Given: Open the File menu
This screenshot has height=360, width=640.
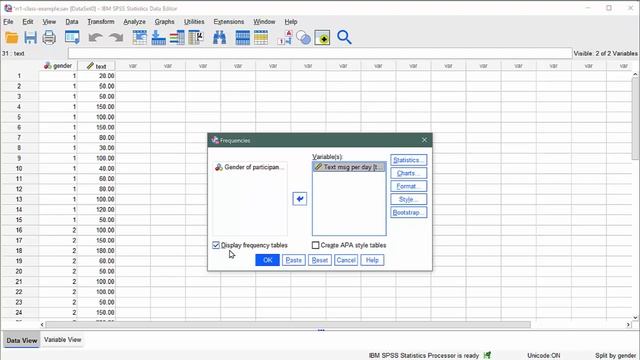Looking at the screenshot, I should click(8, 22).
